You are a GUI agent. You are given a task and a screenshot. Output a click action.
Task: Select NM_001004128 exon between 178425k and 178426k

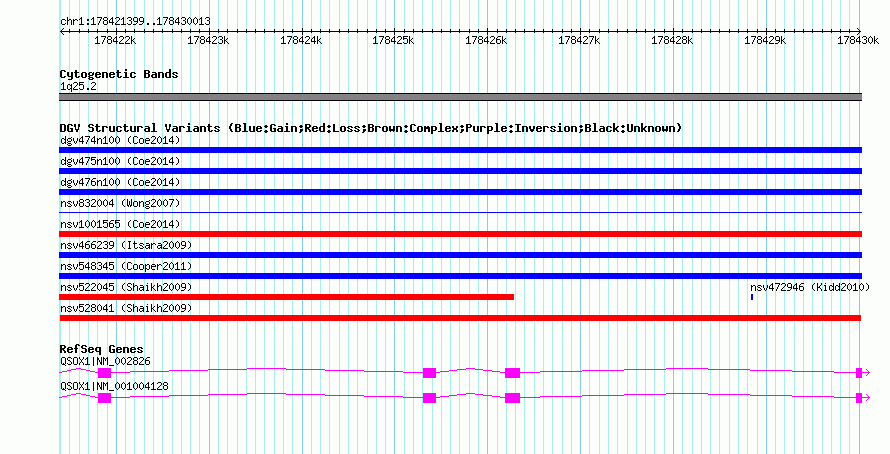[430, 398]
